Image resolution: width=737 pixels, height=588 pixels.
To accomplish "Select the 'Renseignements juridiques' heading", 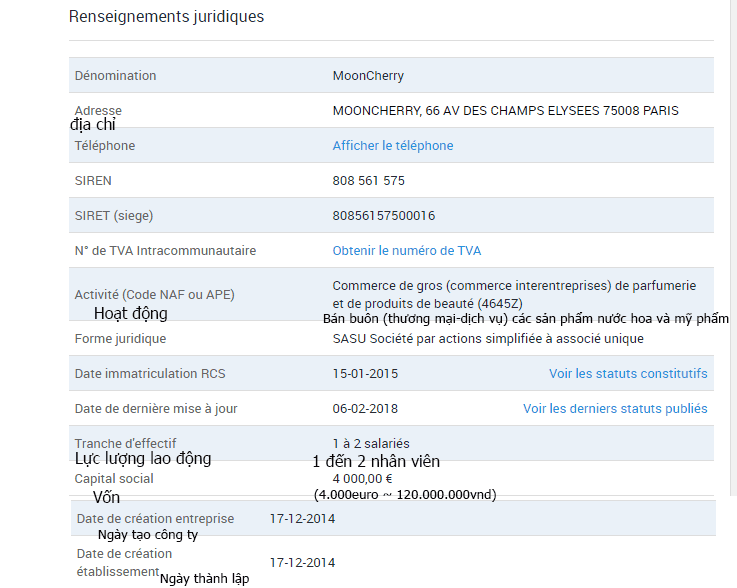I will tap(166, 16).
